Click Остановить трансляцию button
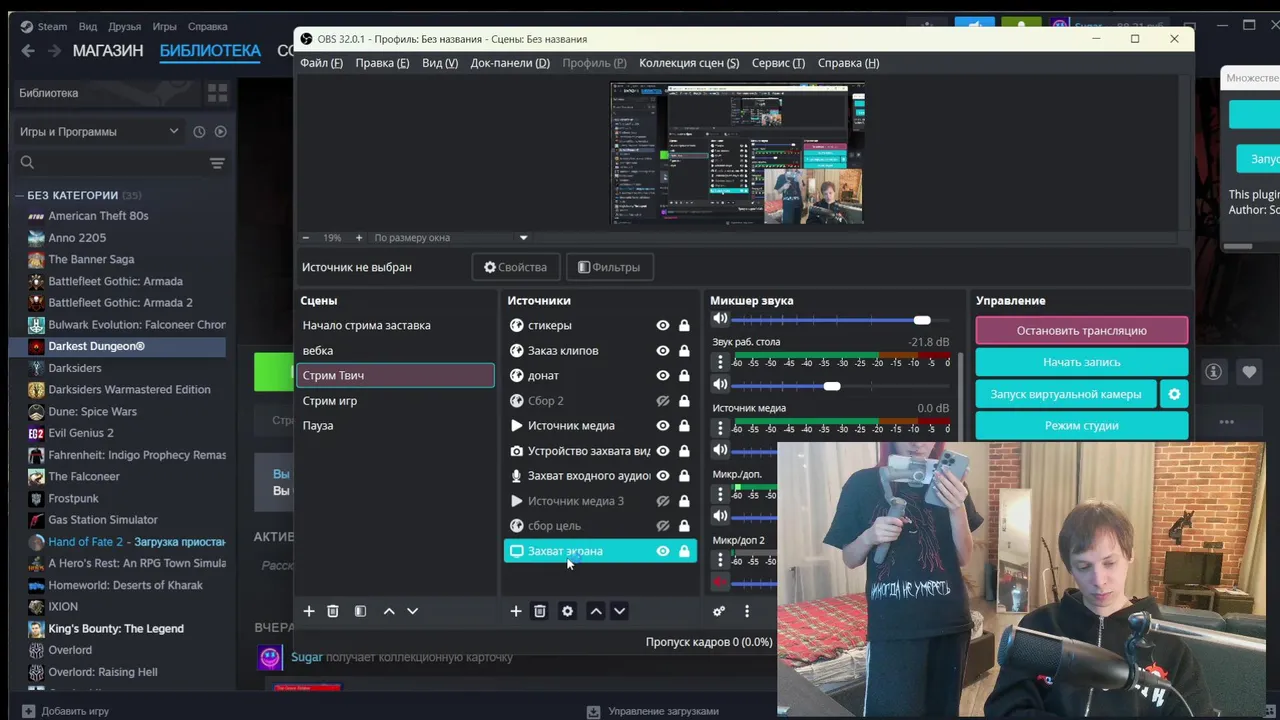This screenshot has width=1280, height=720. click(1082, 331)
